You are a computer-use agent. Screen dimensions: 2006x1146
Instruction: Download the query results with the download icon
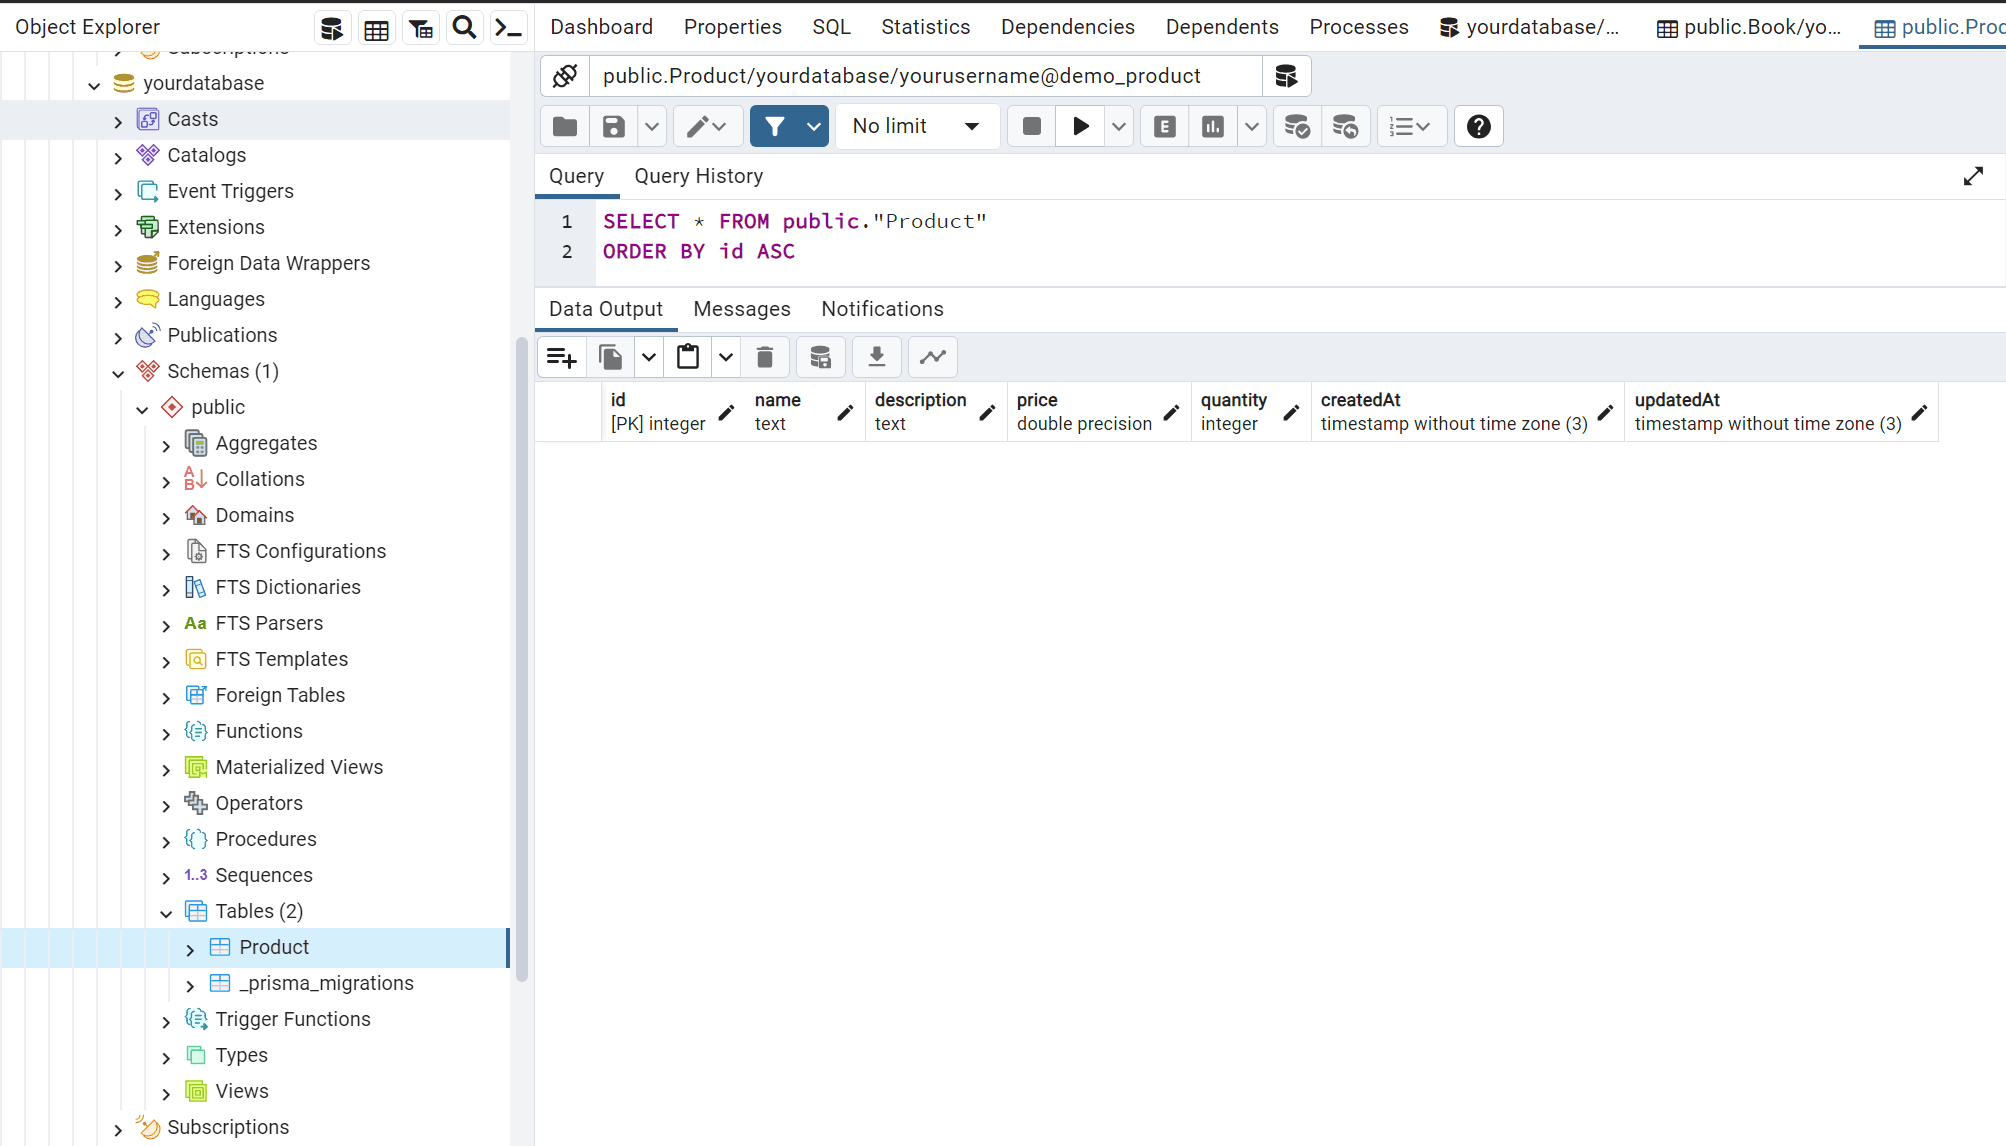click(x=876, y=357)
